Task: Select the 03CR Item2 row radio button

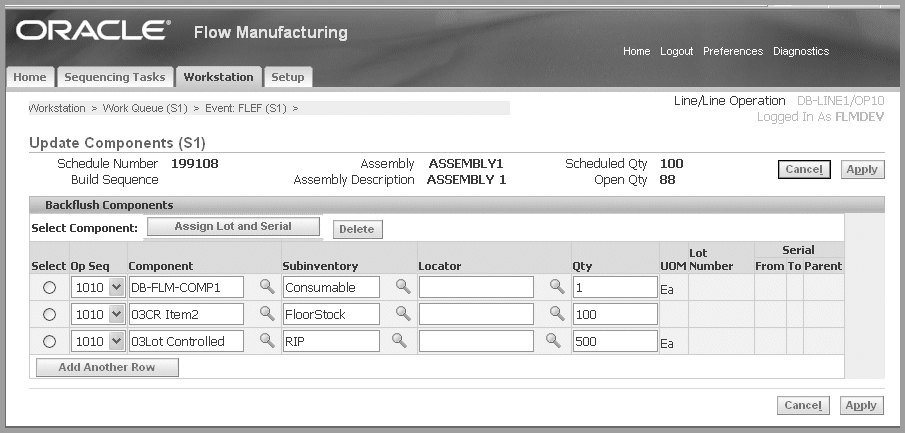Action: 50,315
